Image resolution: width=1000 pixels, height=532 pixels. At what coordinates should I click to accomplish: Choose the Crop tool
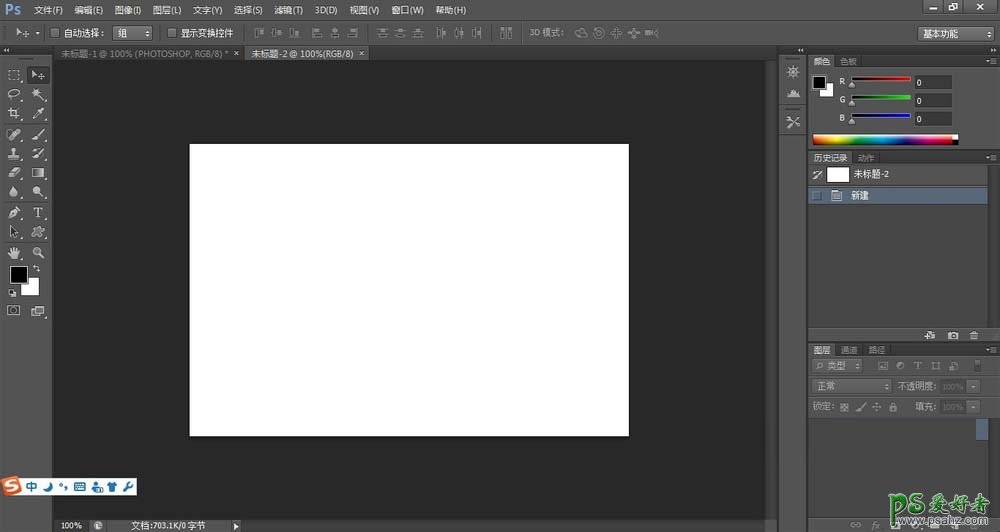point(15,114)
